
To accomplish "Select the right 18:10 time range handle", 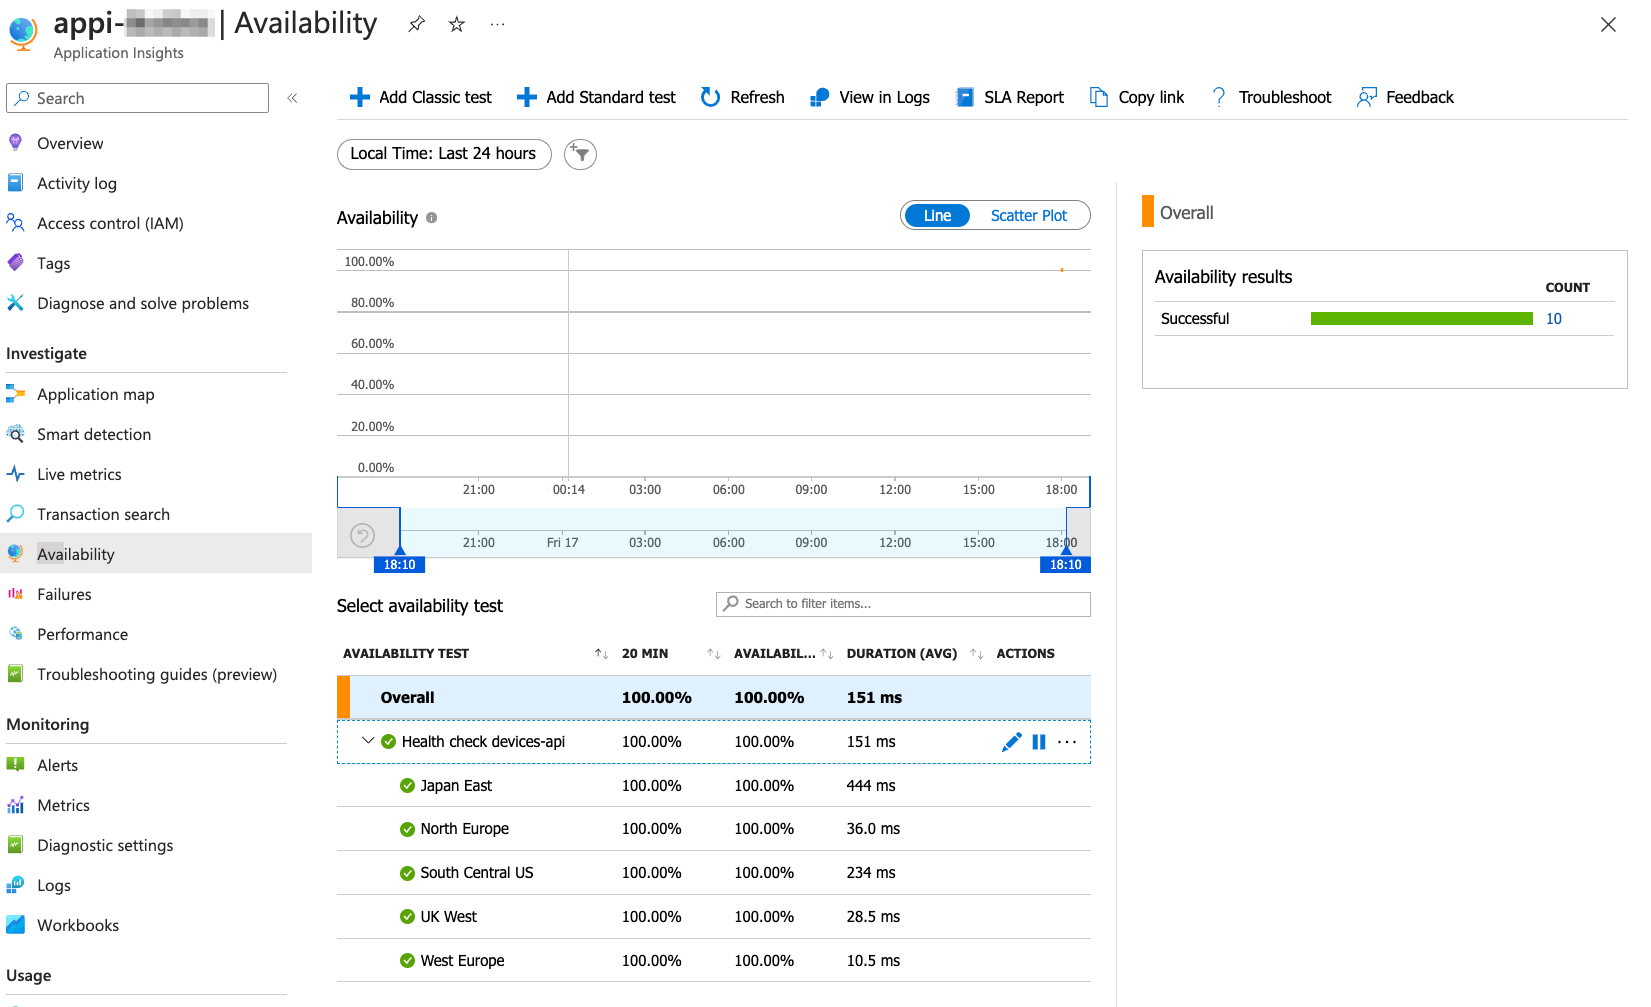I will 1066,565.
